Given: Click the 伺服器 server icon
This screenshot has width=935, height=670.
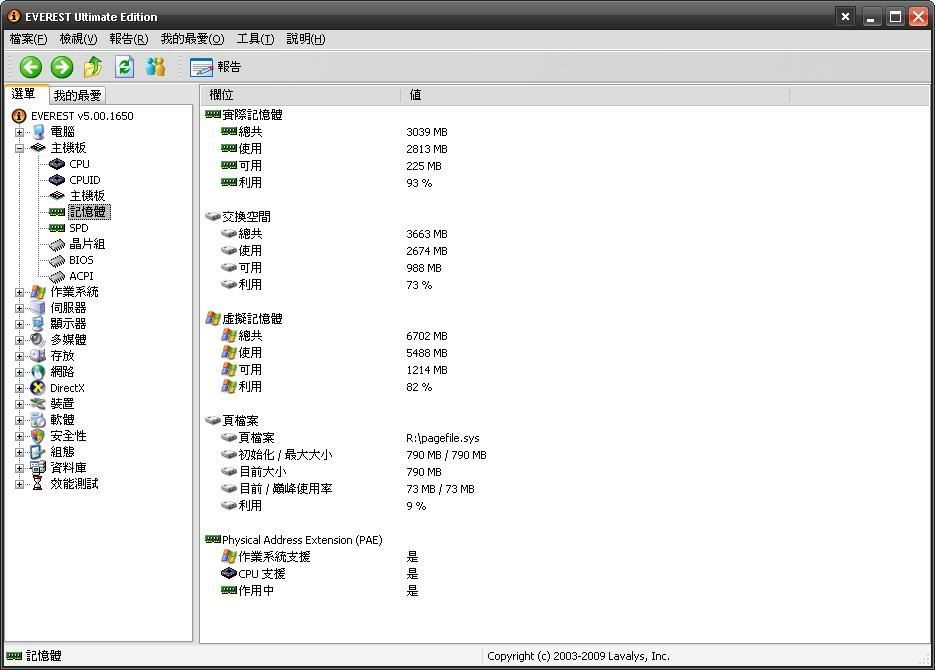Looking at the screenshot, I should (x=38, y=308).
